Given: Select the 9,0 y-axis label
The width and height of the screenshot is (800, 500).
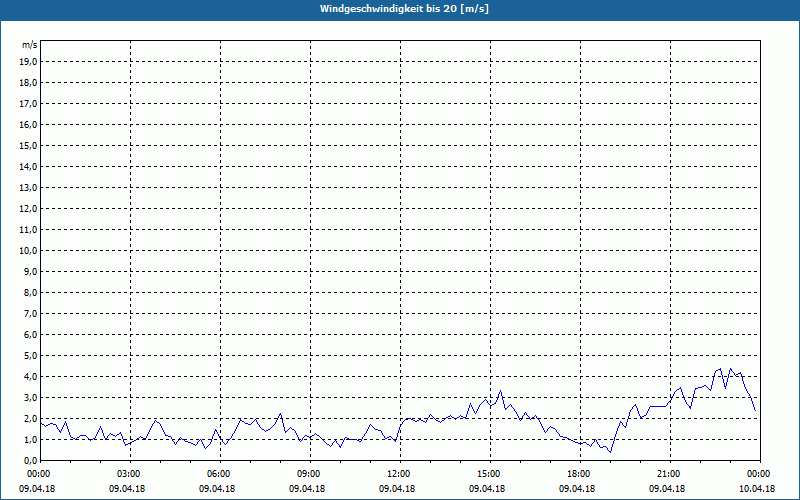Looking at the screenshot, I should pos(30,271).
